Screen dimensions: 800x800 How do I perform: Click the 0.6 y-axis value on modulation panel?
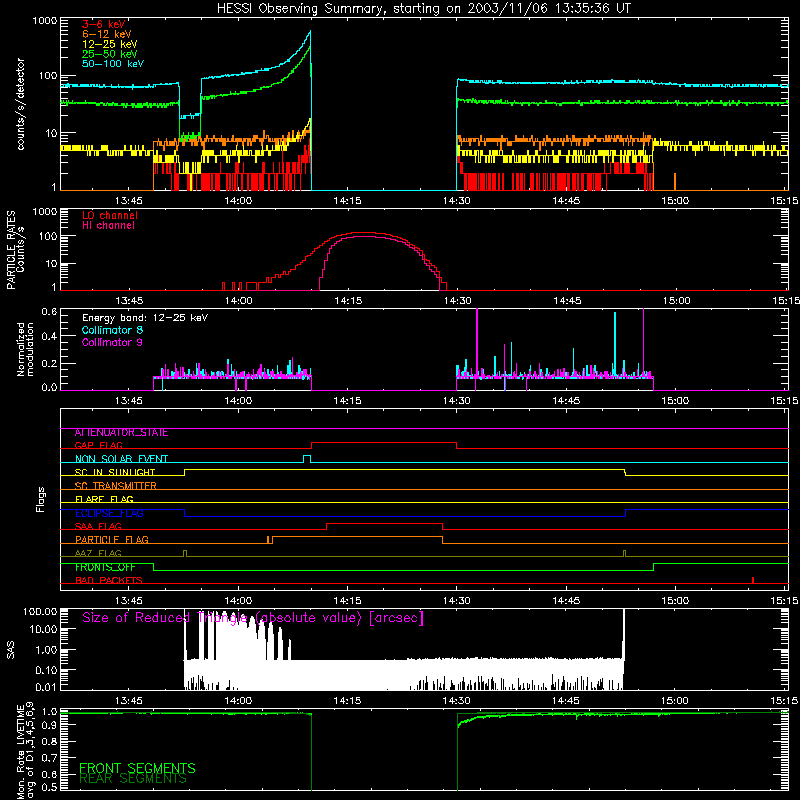tap(49, 312)
